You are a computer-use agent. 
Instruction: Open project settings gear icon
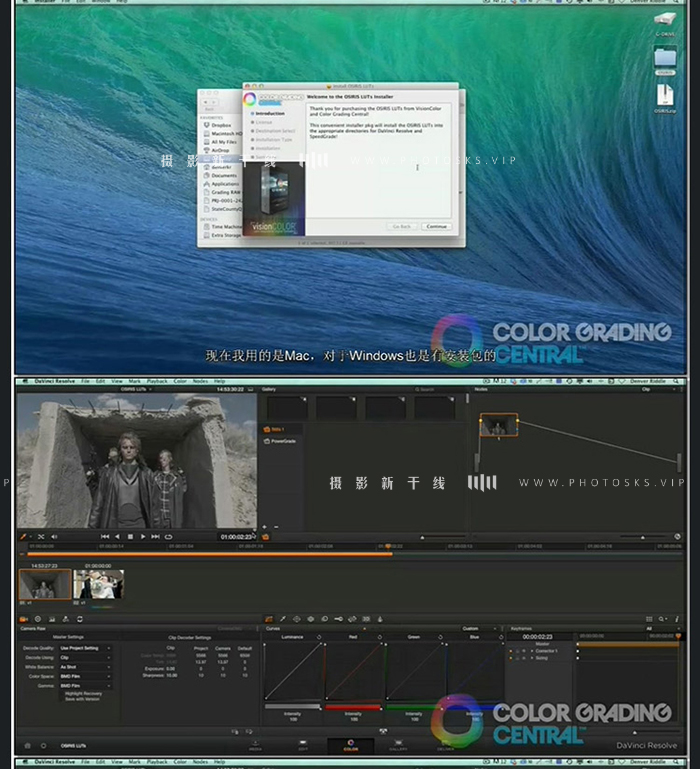(x=44, y=745)
